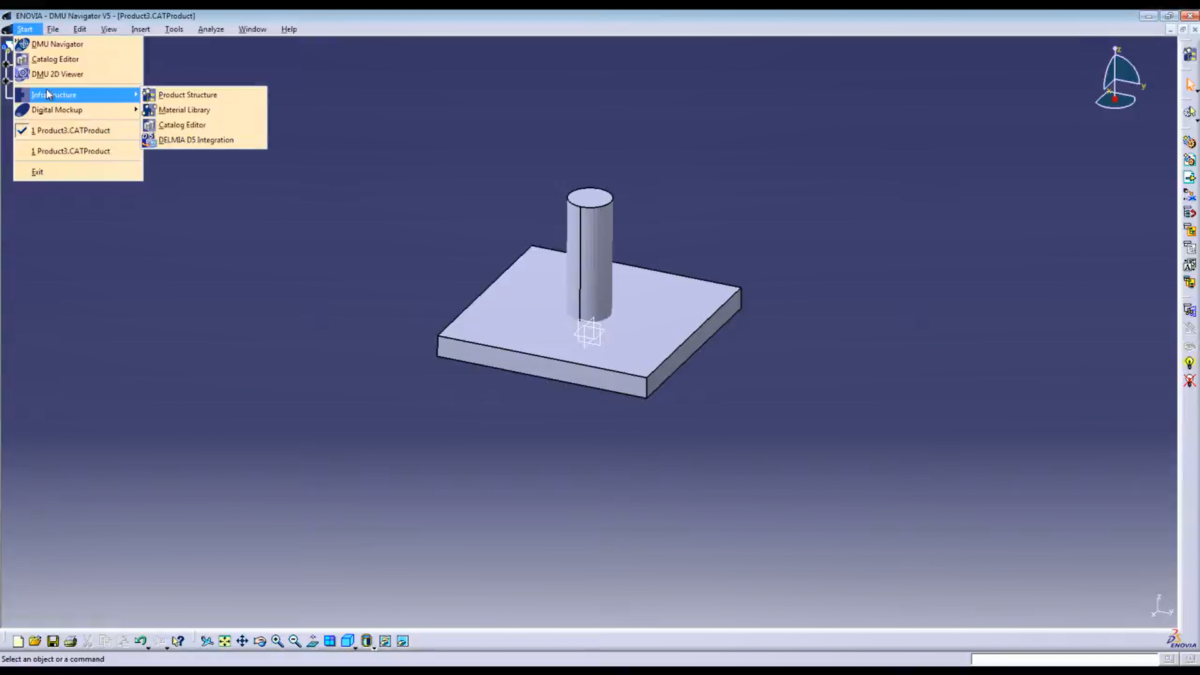Click the What's This help icon

178,641
